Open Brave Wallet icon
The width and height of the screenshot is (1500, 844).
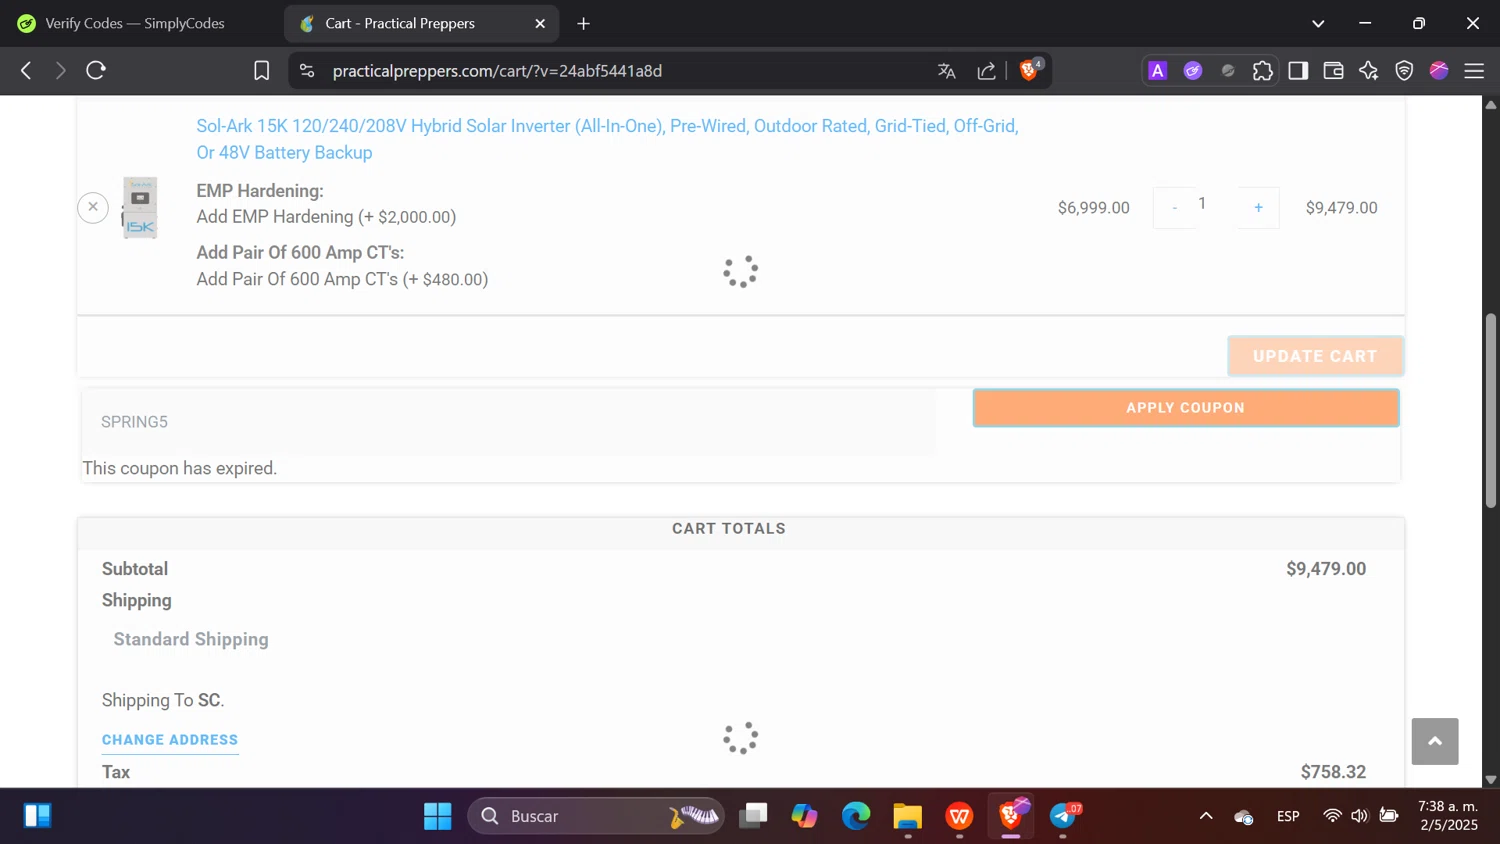coord(1333,70)
